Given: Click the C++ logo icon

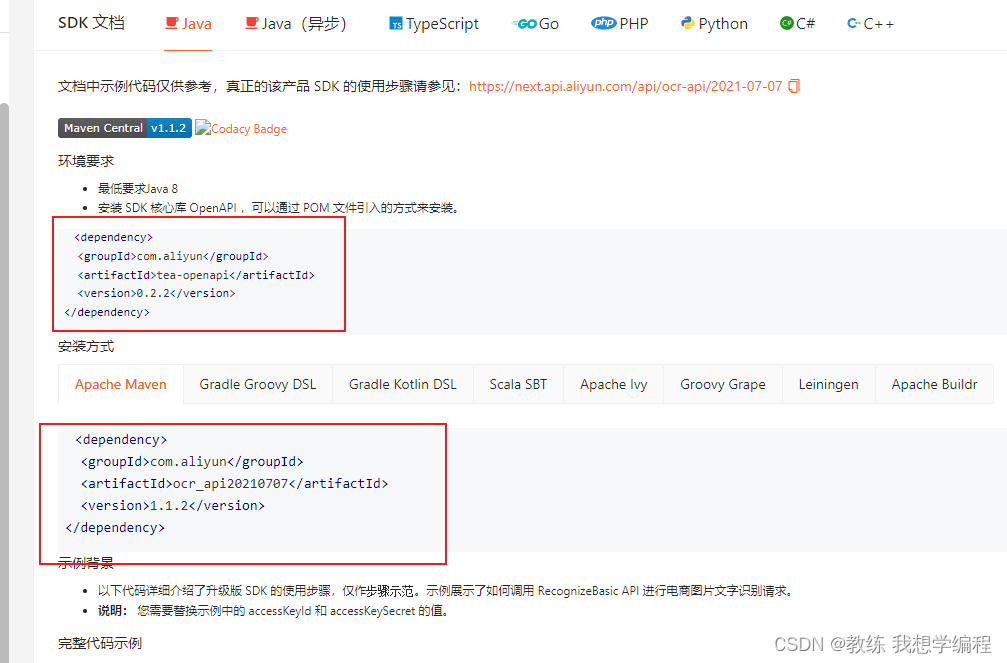Looking at the screenshot, I should (x=854, y=24).
